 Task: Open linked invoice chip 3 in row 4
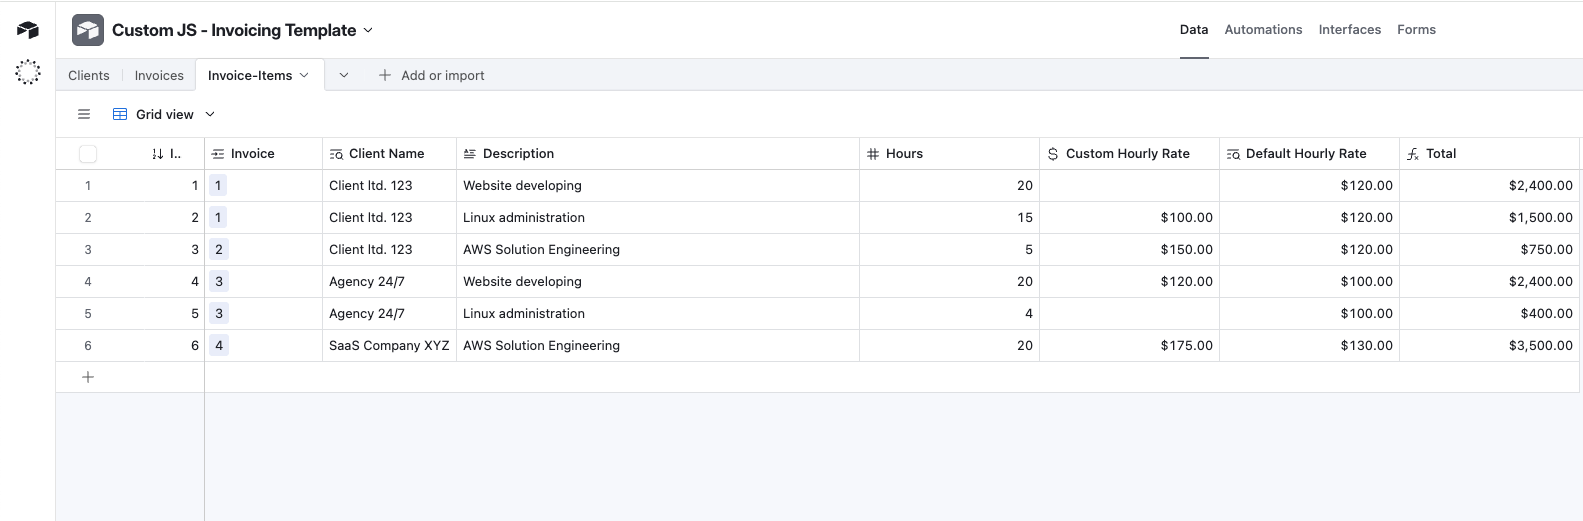coord(219,281)
